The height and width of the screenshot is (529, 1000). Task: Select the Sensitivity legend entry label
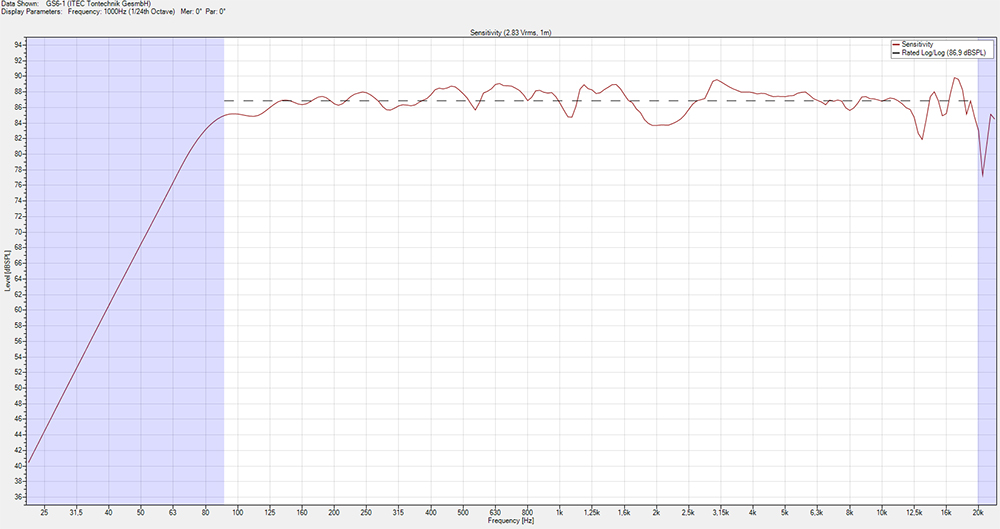point(920,45)
